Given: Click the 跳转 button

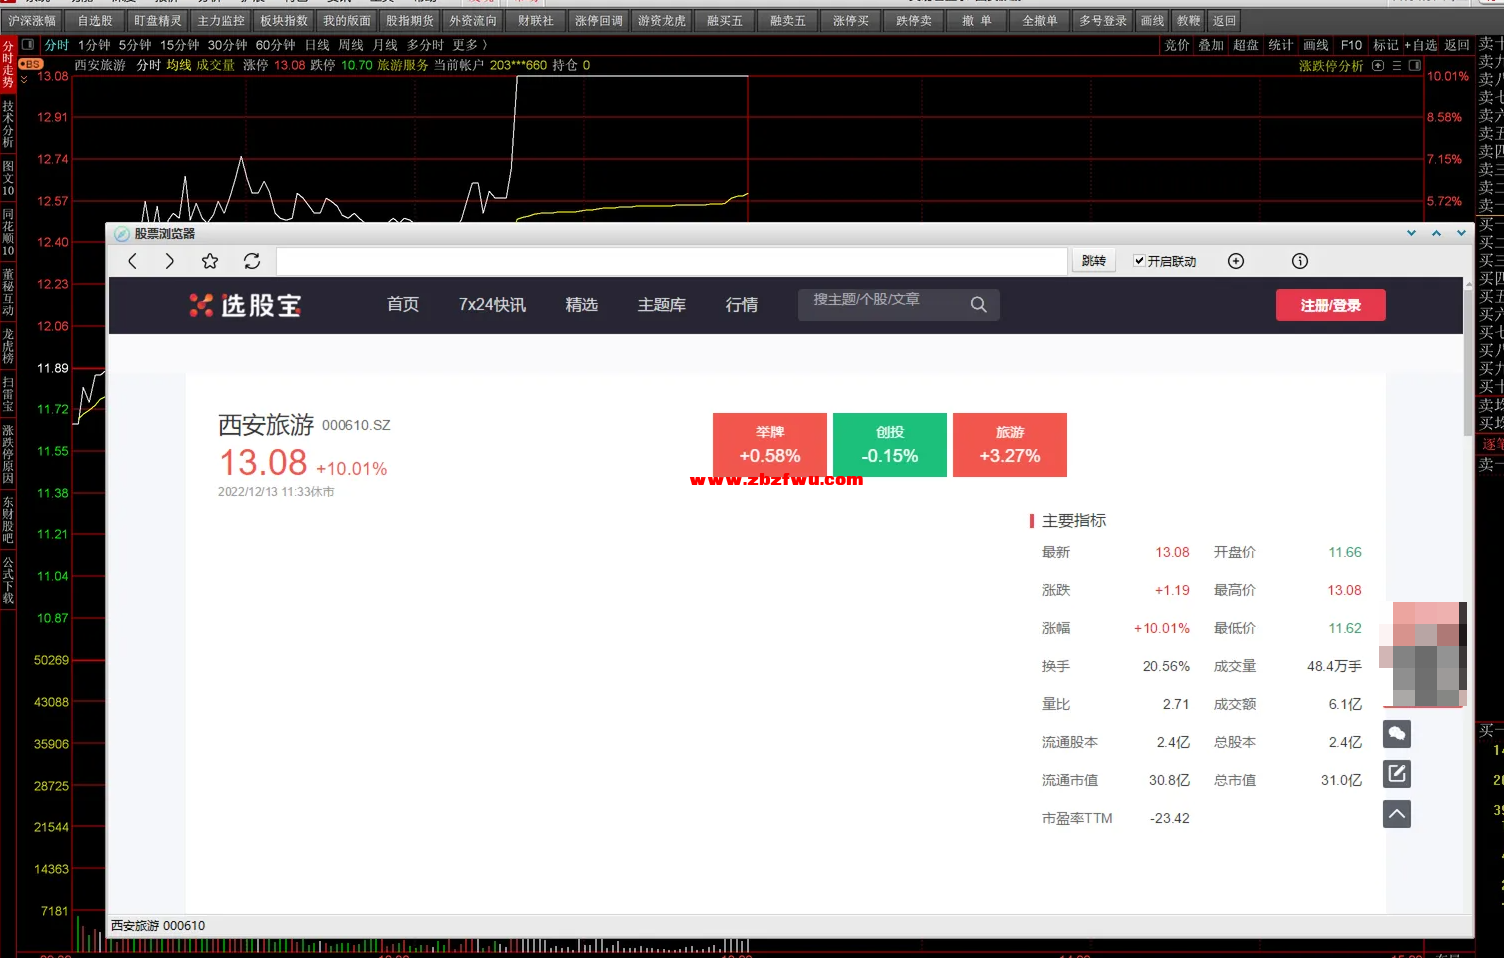Looking at the screenshot, I should tap(1094, 261).
